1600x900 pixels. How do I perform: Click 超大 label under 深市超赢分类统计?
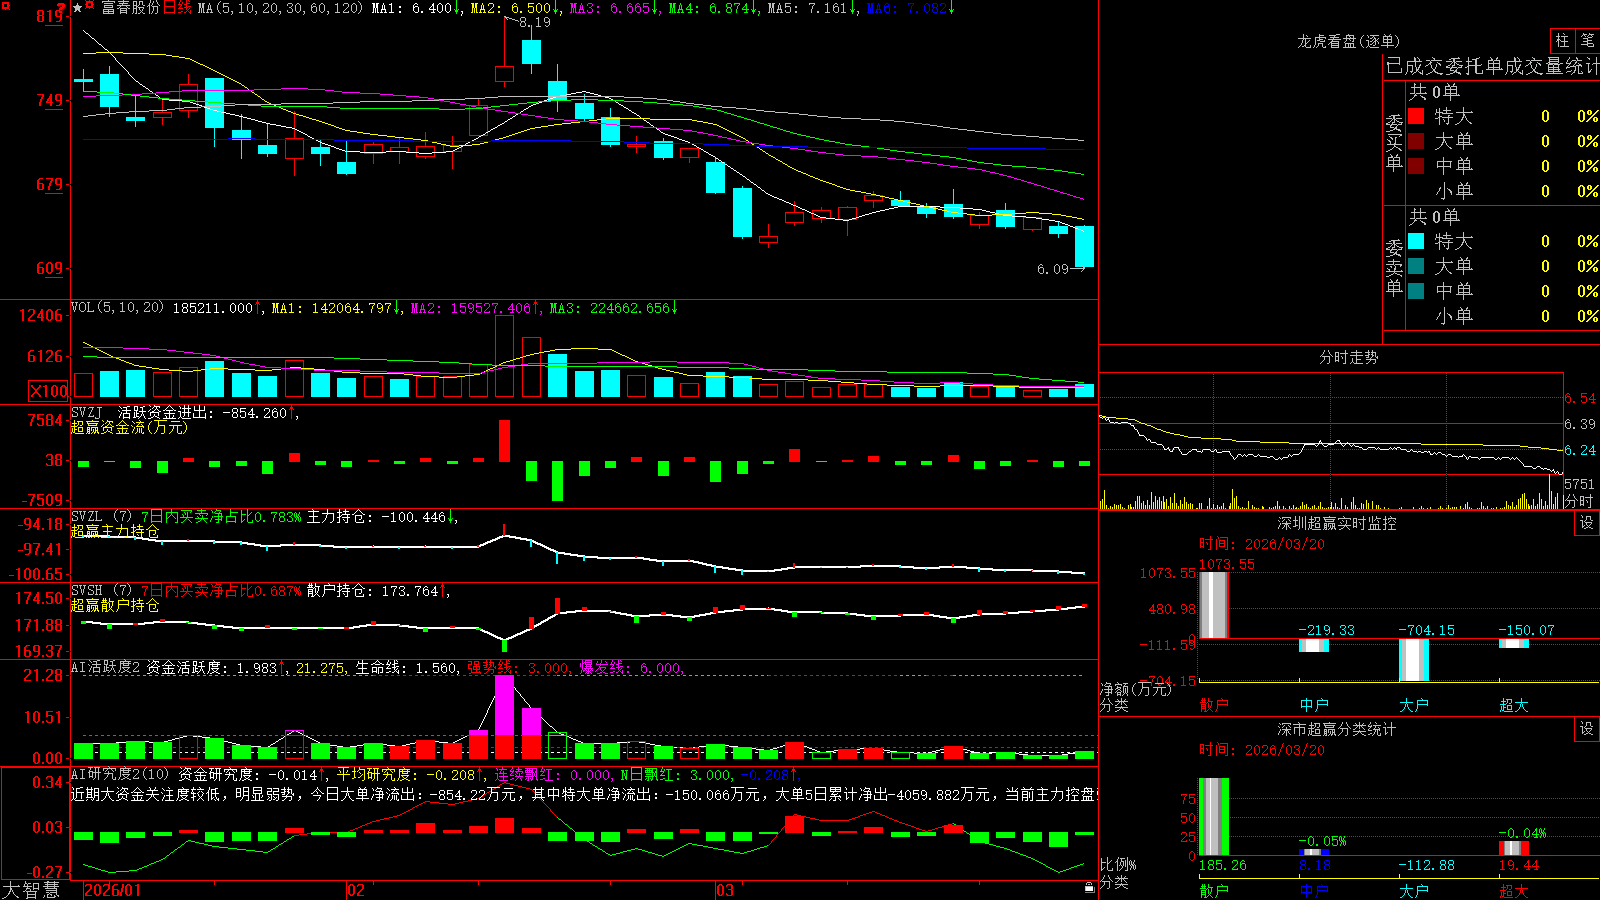[x=1513, y=890]
